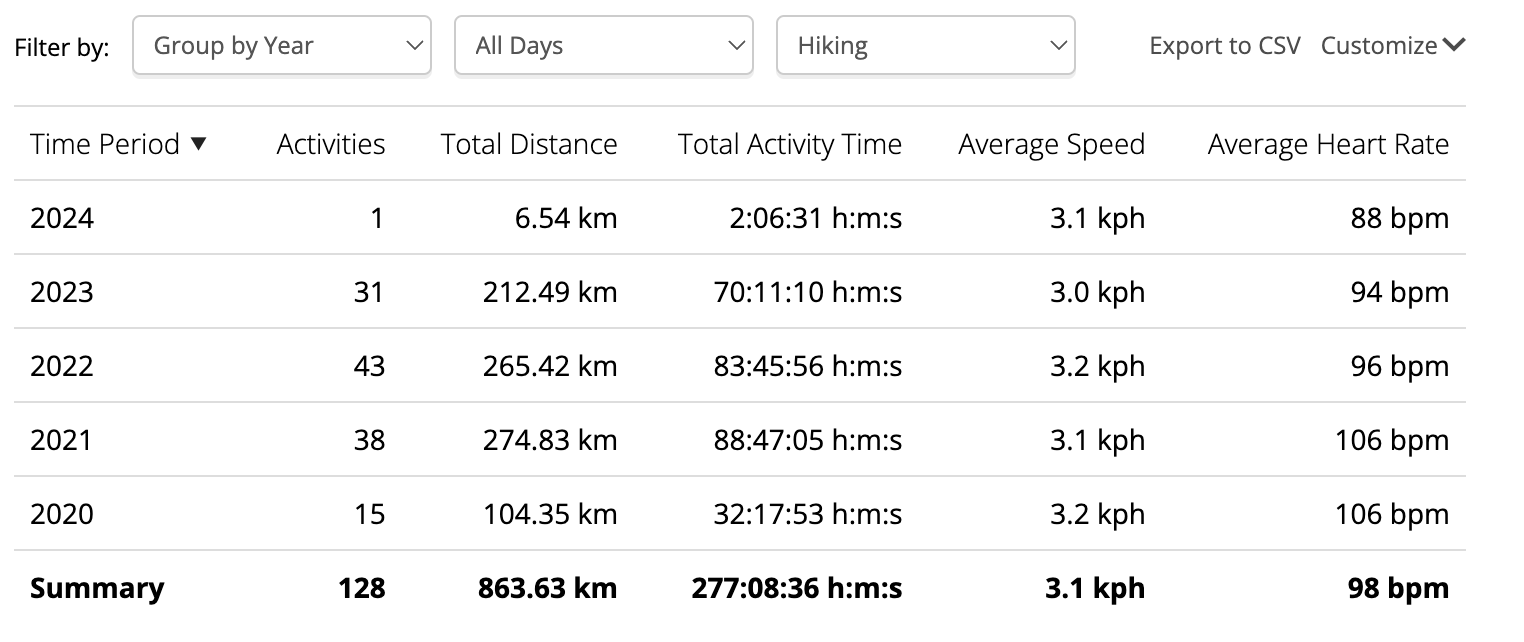Viewport: 1524px width, 642px height.
Task: Select the 2022 time period row
Action: [x=740, y=366]
